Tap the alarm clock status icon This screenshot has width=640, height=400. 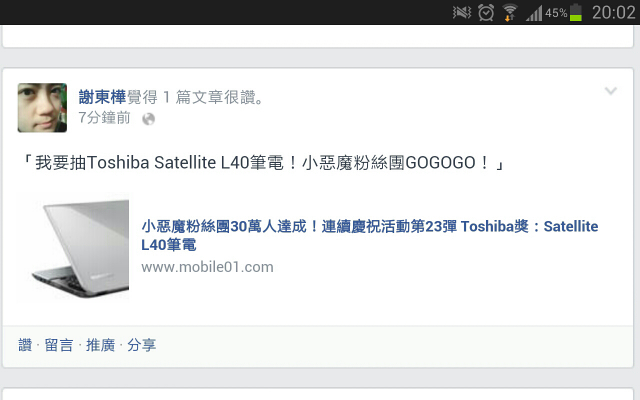[x=486, y=12]
